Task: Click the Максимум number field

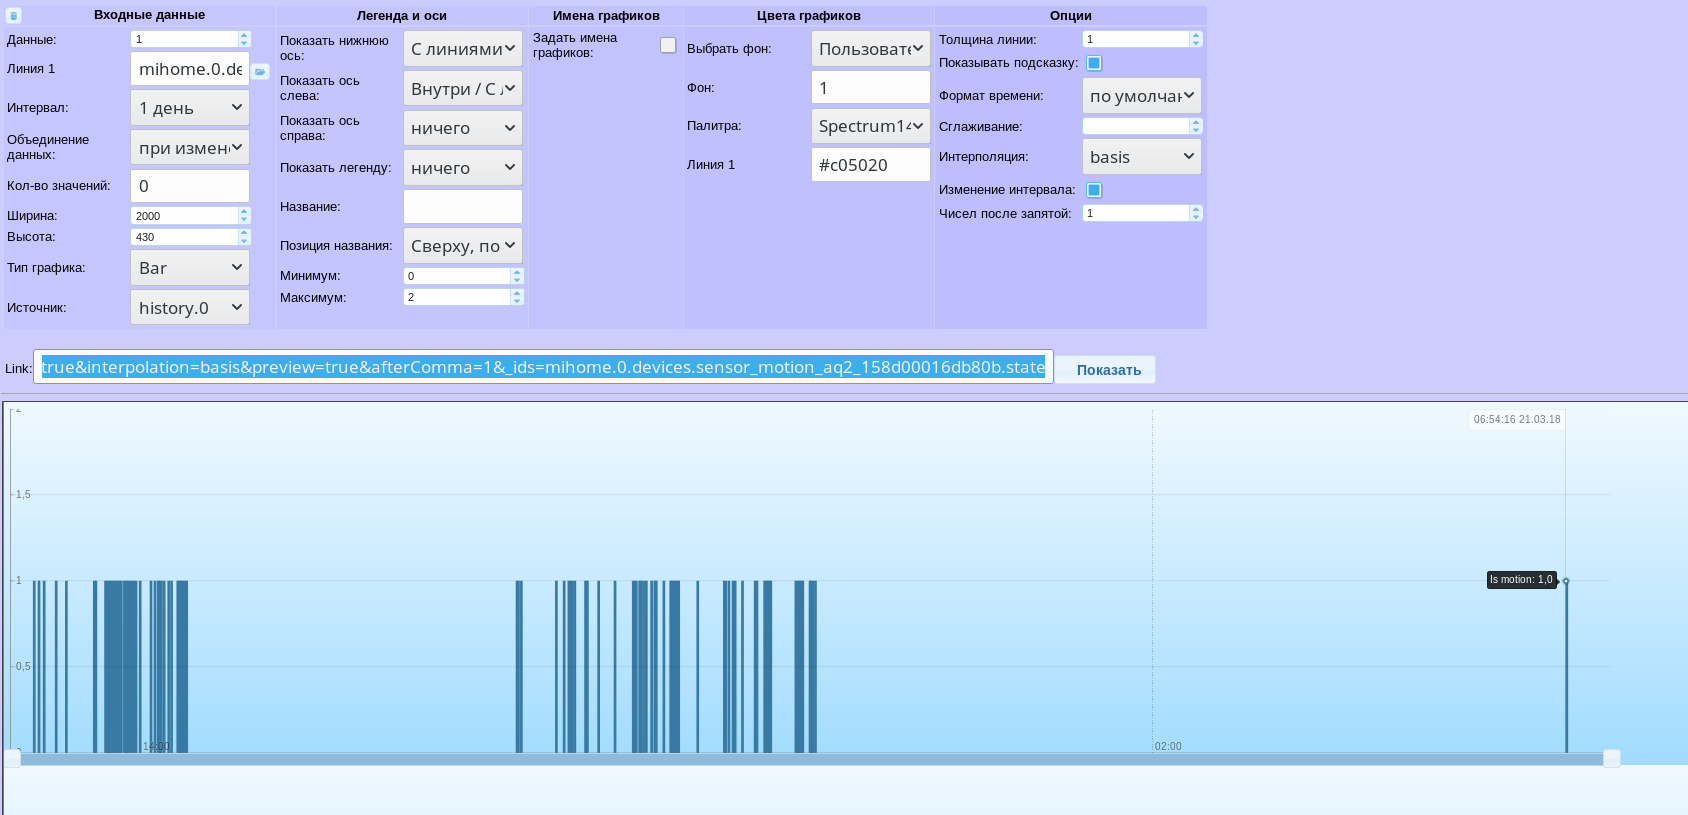Action: pos(457,297)
